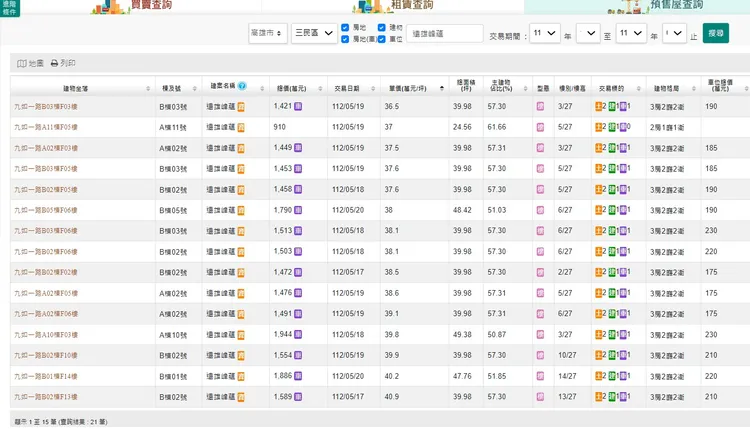Click pink 型態 icon in the 910 row
The width and height of the screenshot is (750, 429).
tap(541, 127)
